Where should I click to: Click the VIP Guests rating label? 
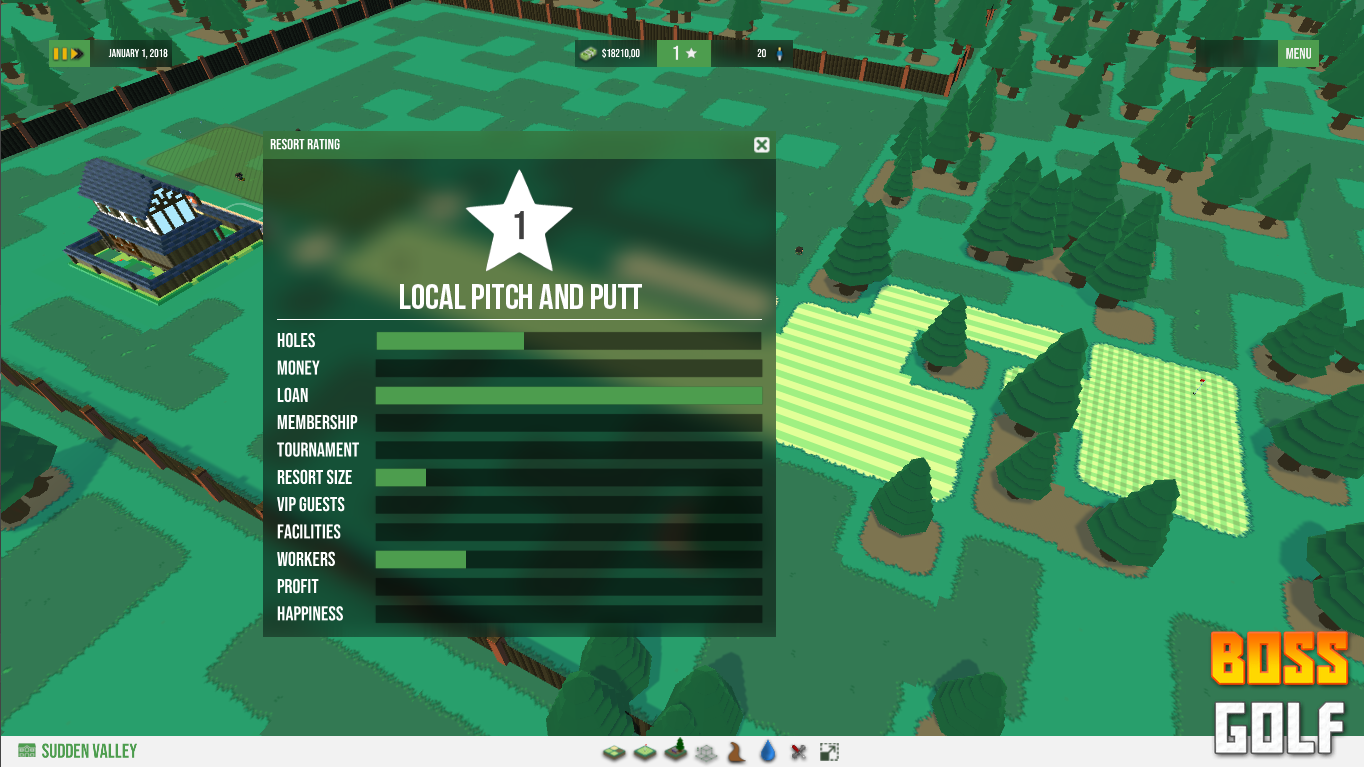311,505
